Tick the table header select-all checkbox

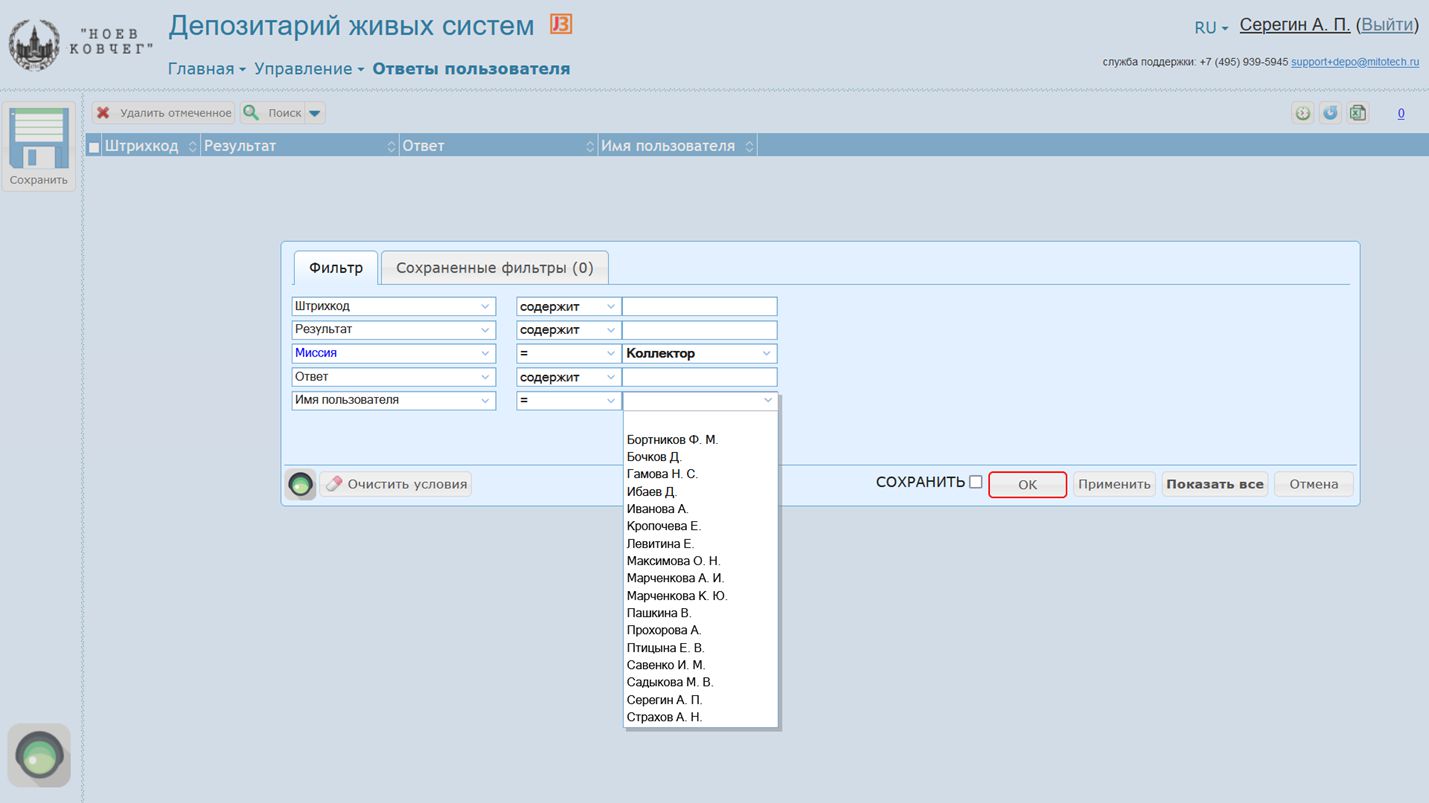[x=94, y=147]
